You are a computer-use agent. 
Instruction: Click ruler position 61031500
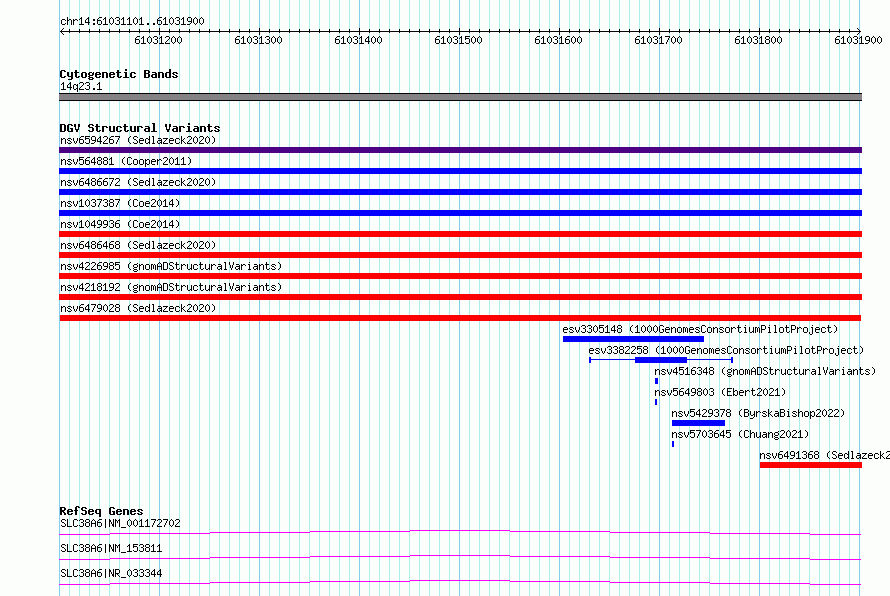458,40
